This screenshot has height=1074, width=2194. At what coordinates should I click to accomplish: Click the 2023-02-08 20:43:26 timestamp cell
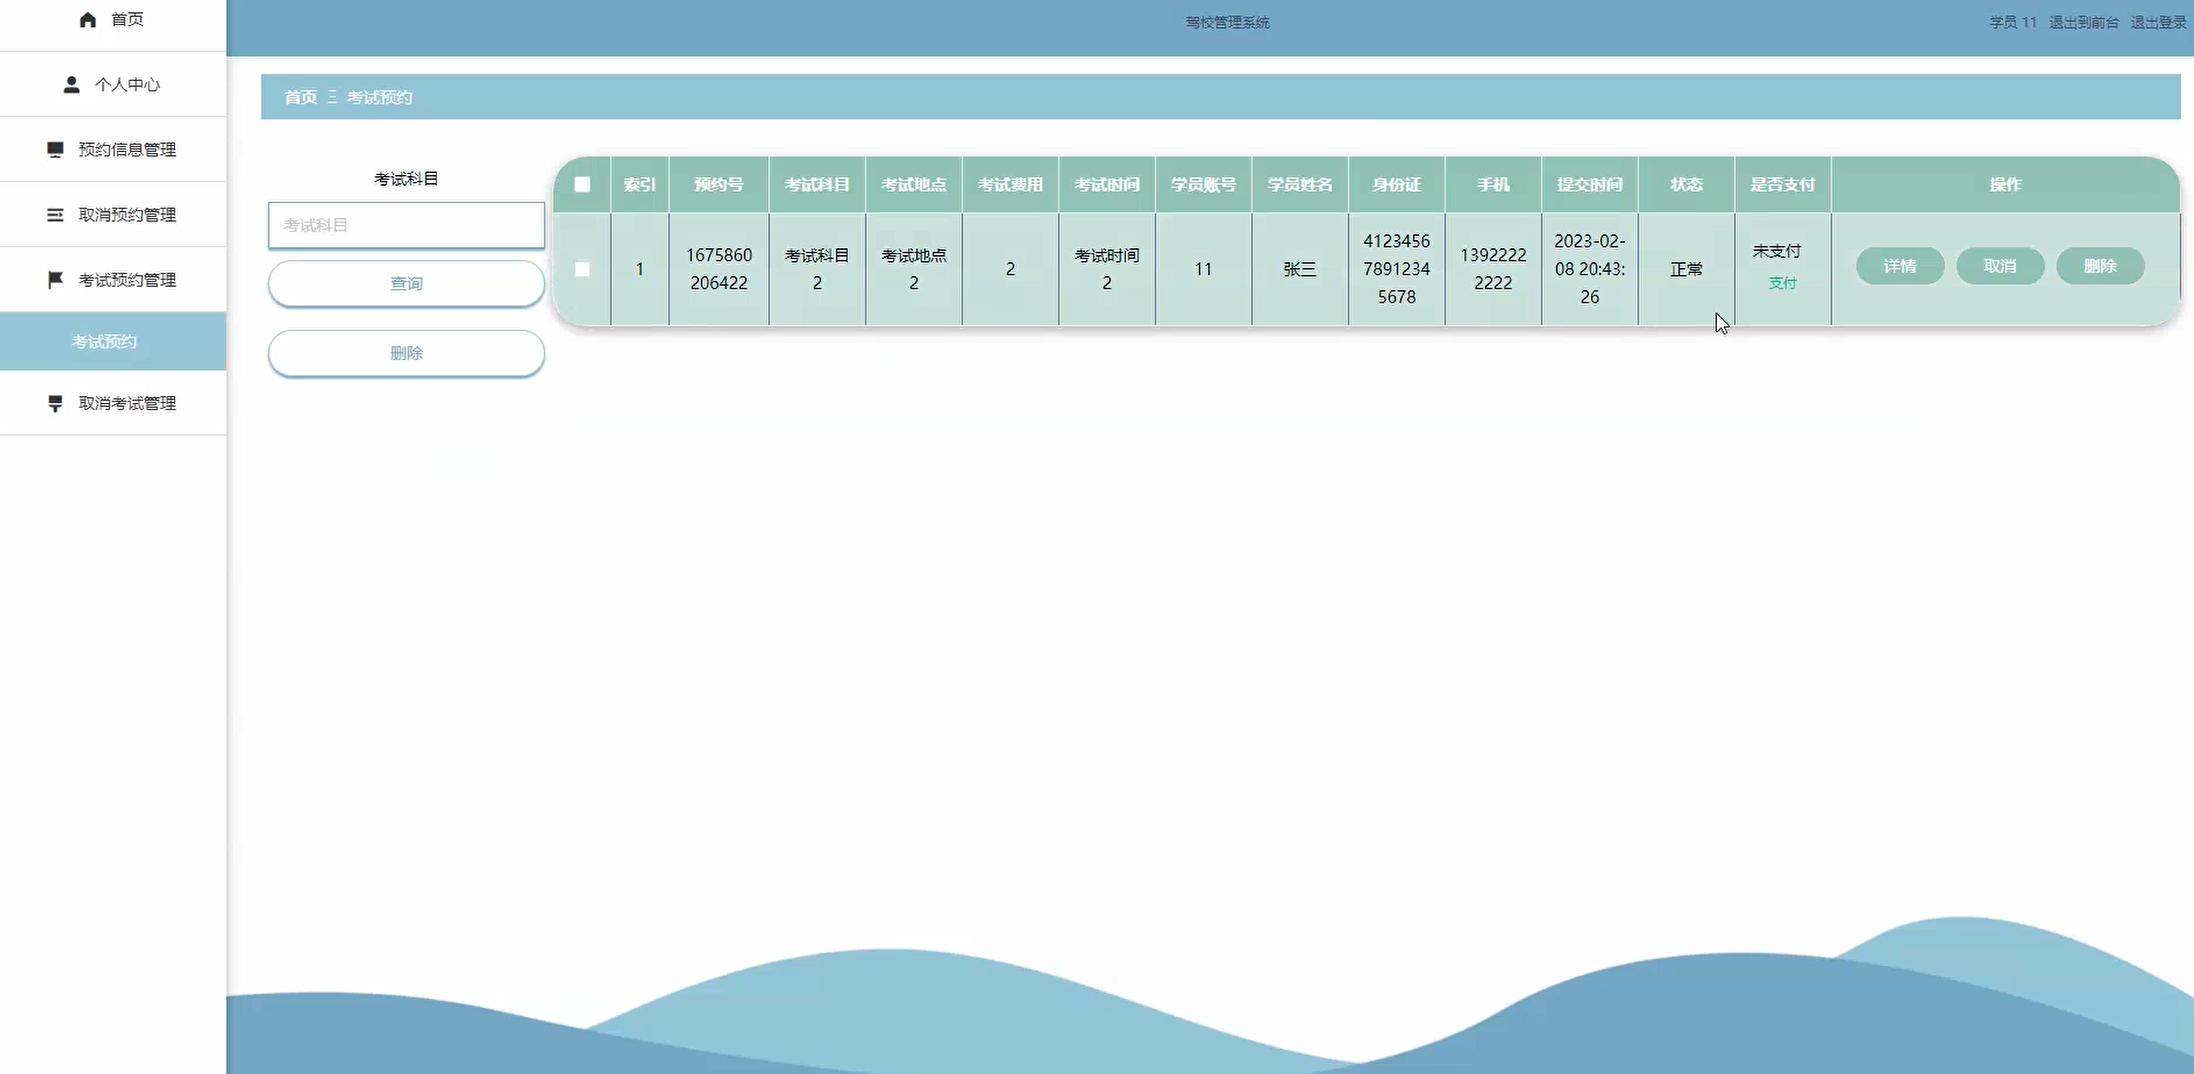coord(1589,269)
